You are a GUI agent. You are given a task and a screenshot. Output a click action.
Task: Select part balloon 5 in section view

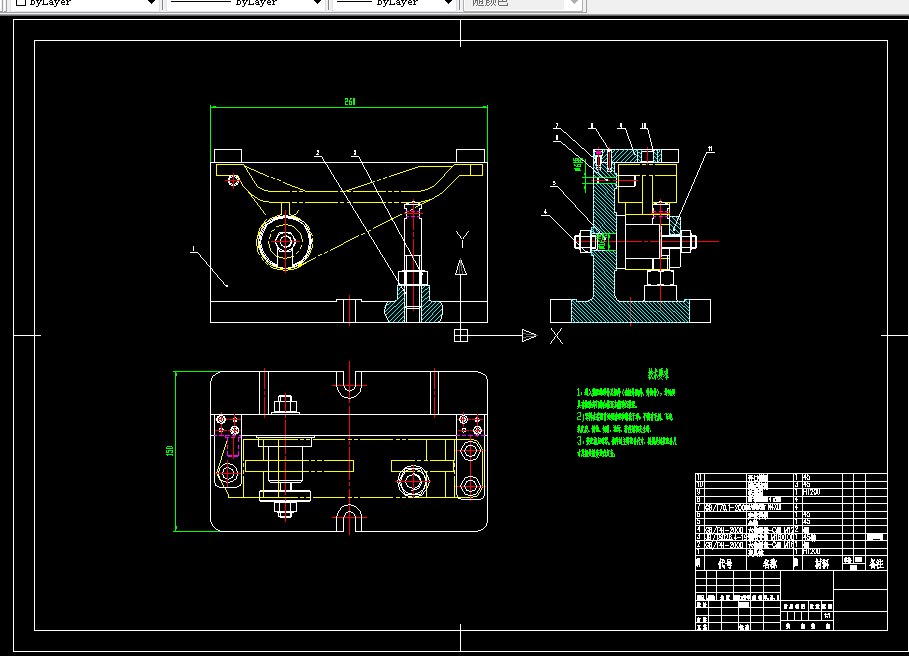[x=554, y=184]
